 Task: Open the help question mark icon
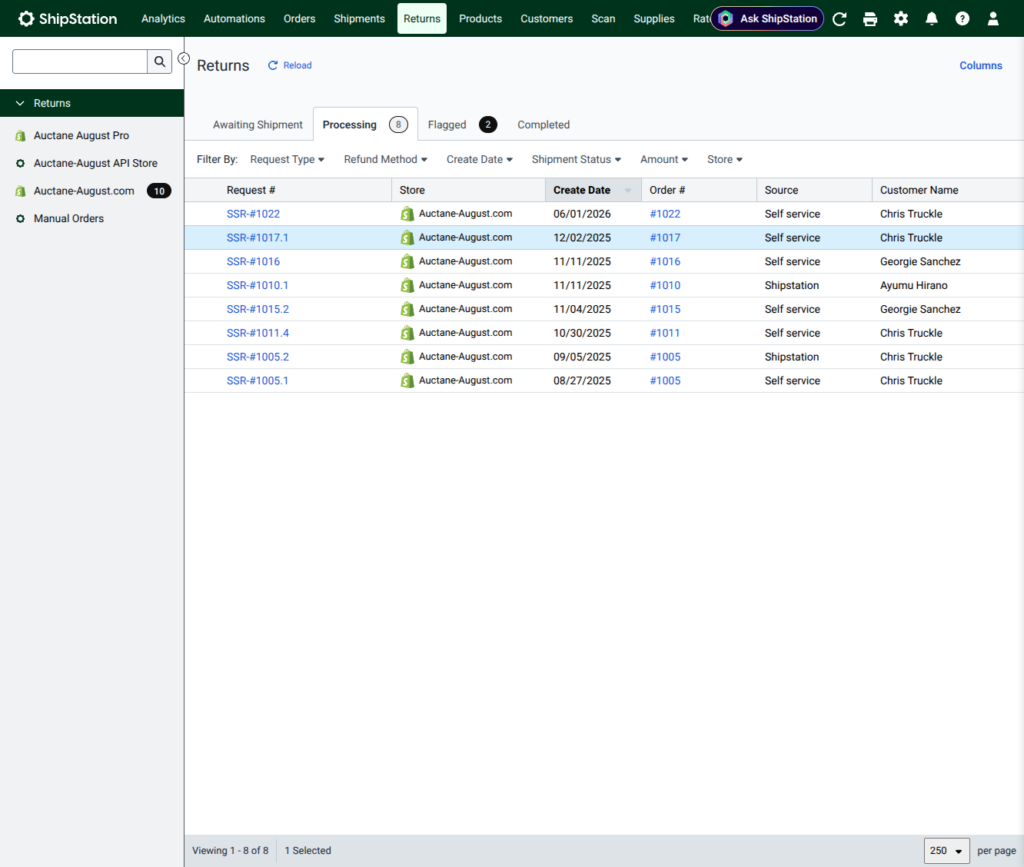pos(962,18)
